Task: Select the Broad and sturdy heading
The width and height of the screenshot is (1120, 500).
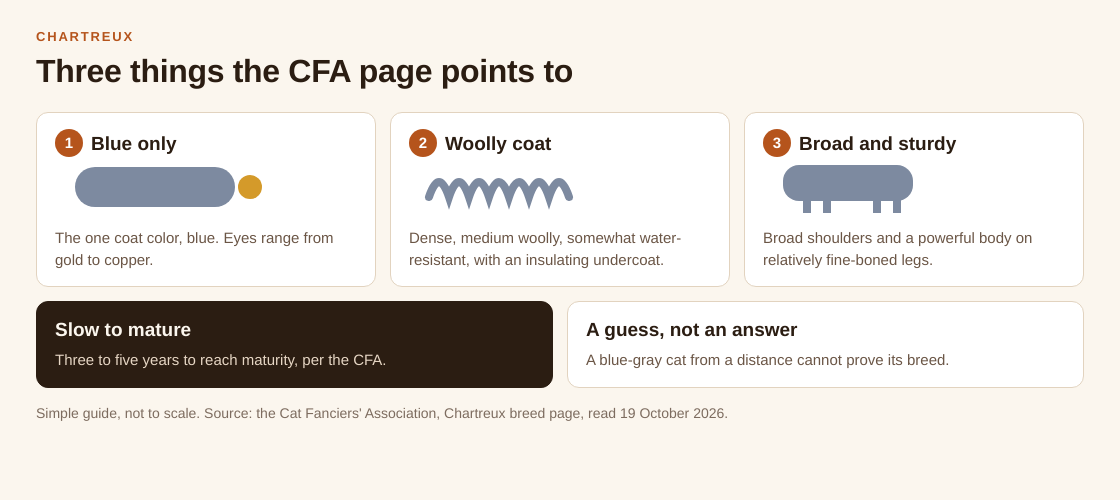Action: pos(877,144)
